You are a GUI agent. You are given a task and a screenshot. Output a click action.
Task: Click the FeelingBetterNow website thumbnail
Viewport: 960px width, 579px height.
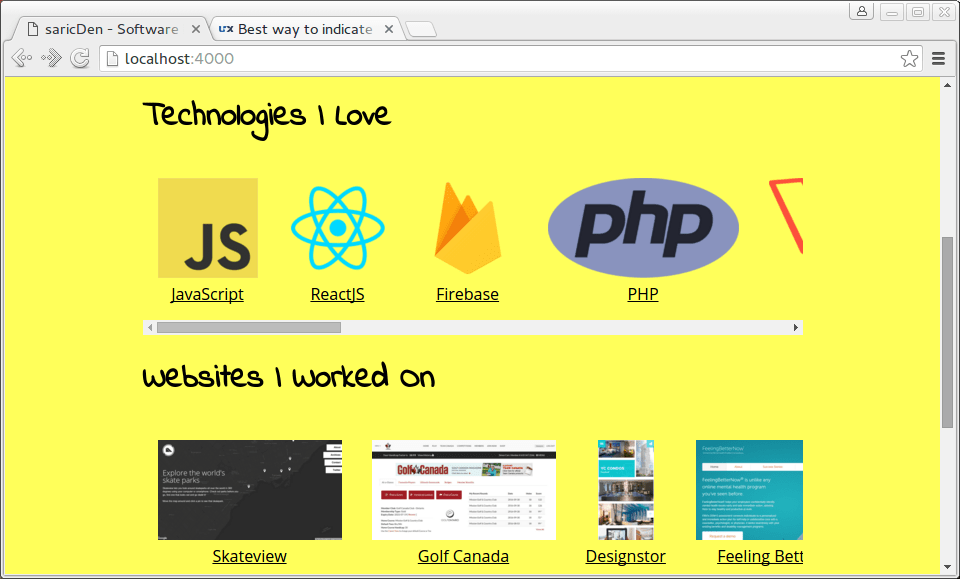coord(749,490)
